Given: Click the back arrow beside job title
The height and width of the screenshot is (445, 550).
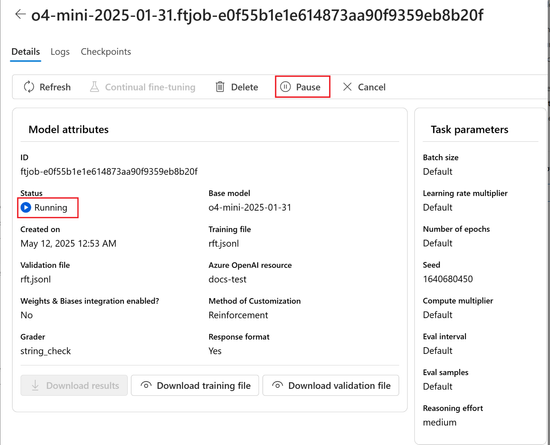Looking at the screenshot, I should pyautogui.click(x=20, y=14).
